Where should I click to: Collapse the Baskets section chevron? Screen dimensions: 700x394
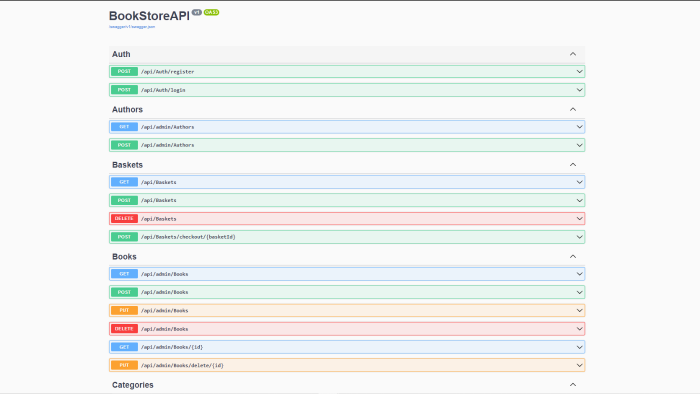click(x=573, y=165)
